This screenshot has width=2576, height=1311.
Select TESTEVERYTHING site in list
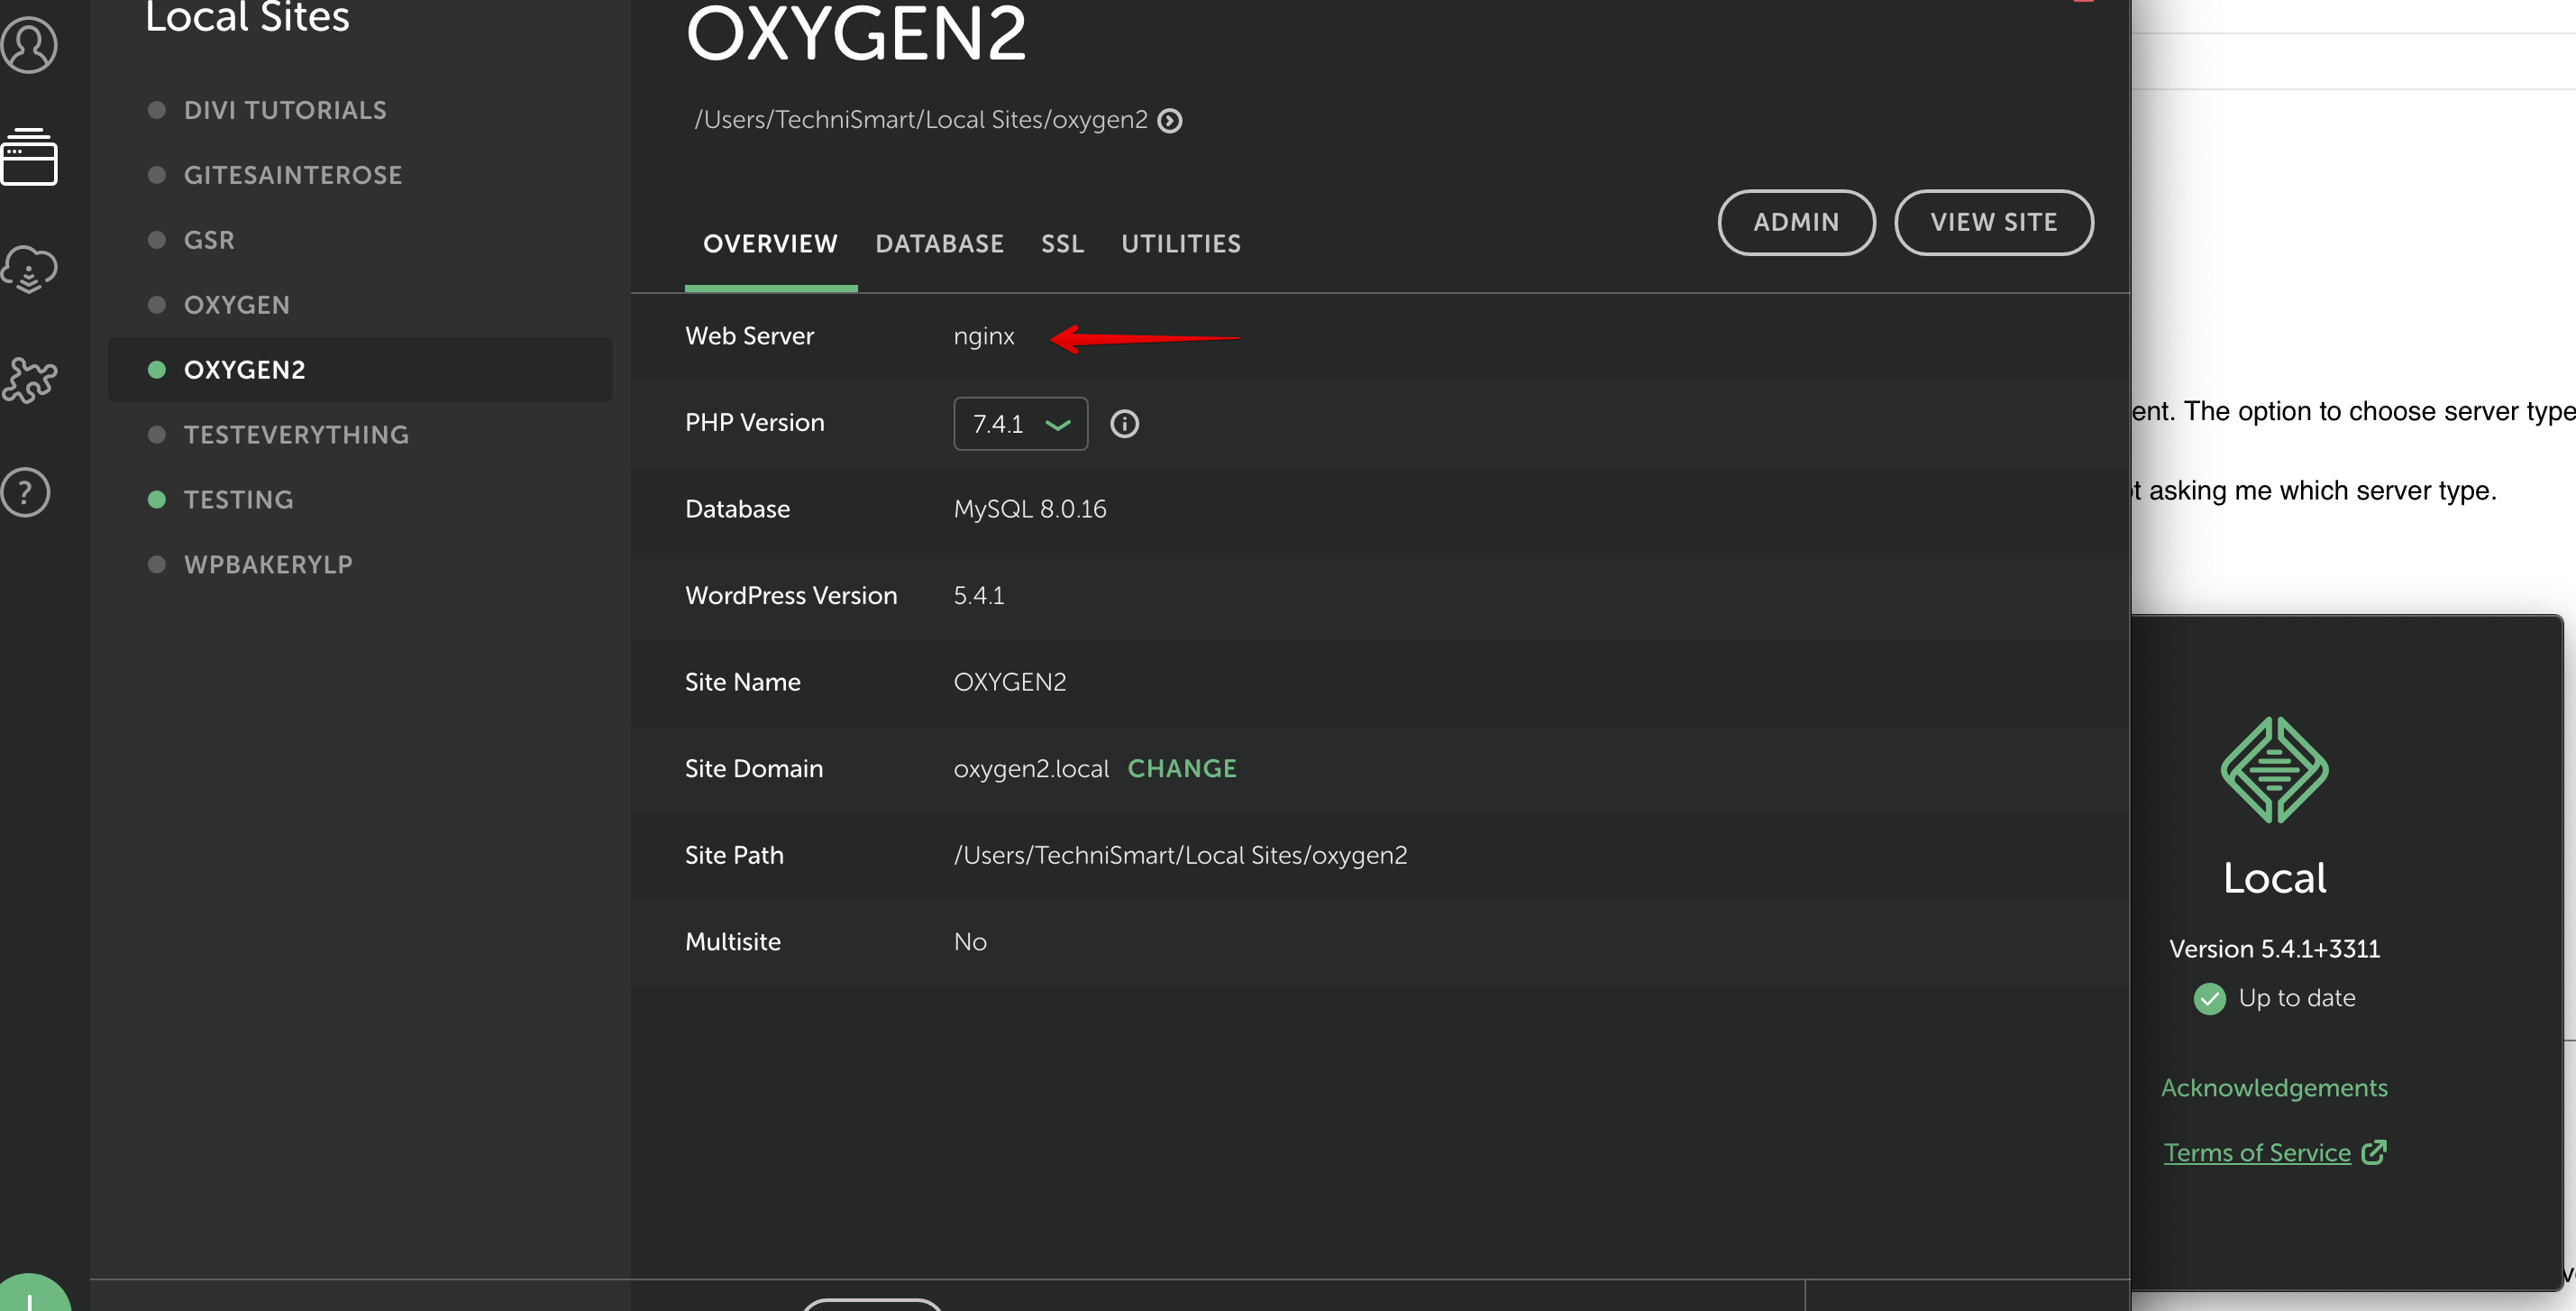pos(360,435)
